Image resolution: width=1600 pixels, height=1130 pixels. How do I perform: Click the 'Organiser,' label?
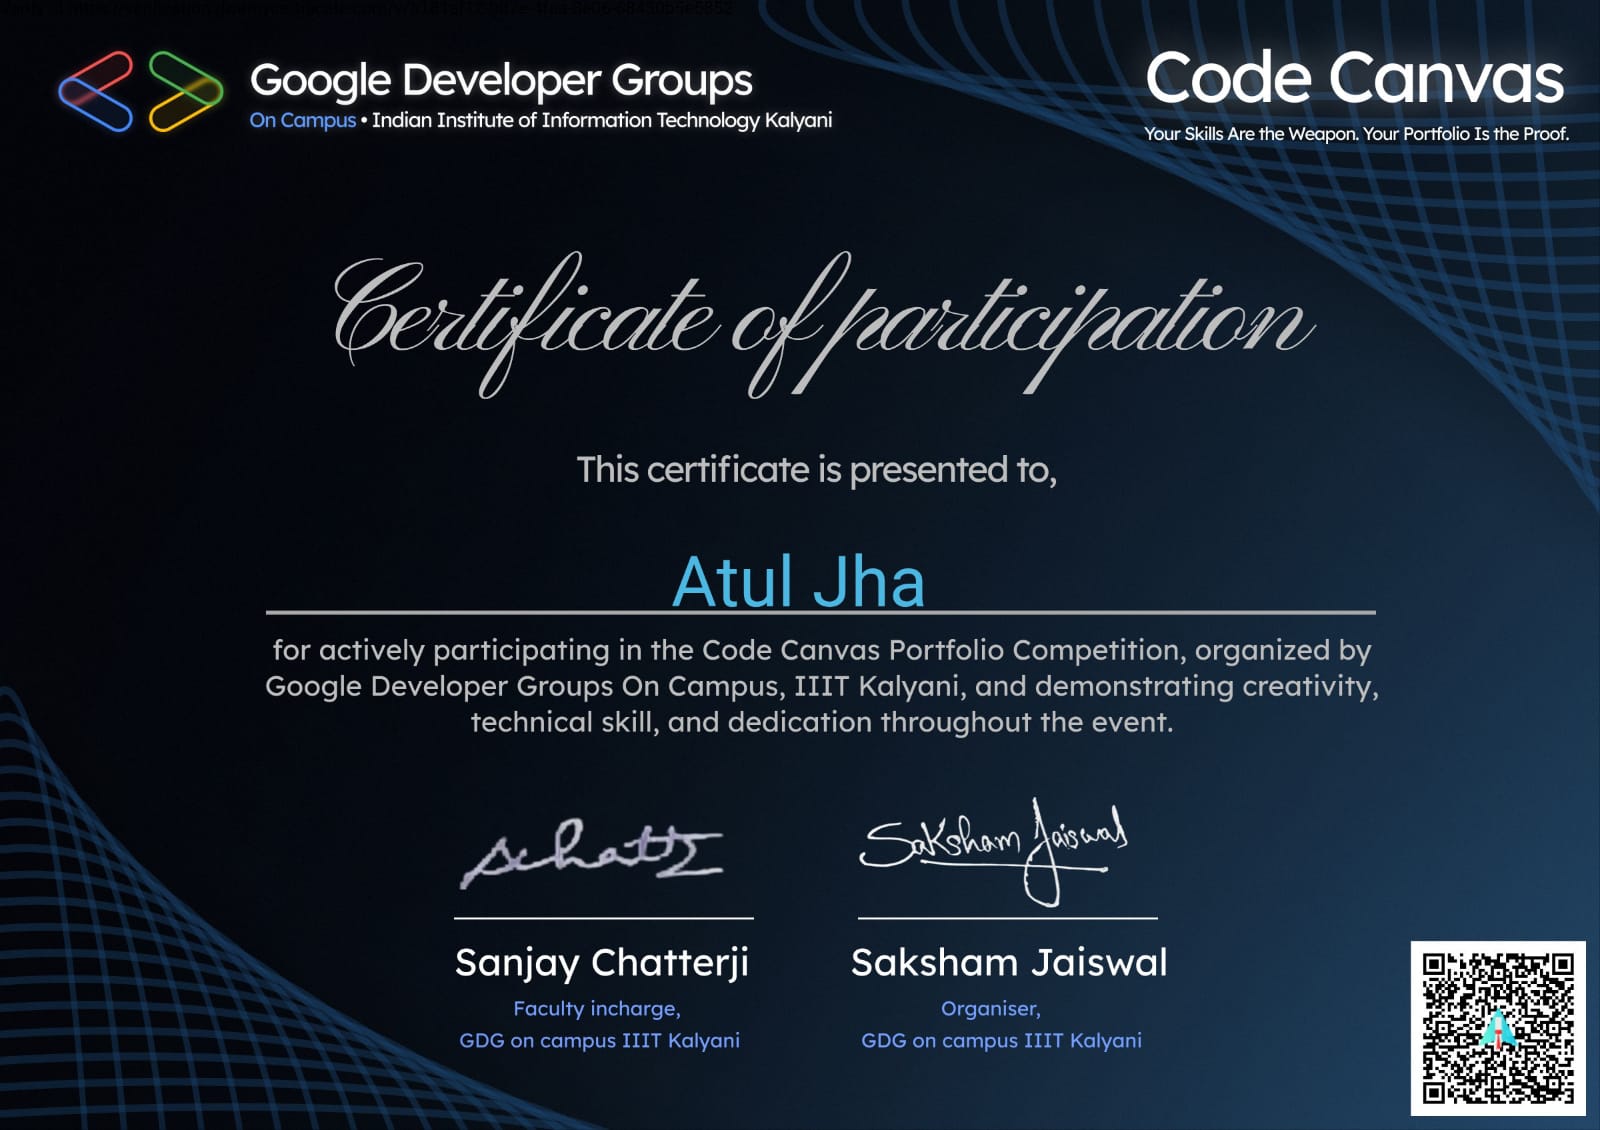pos(991,1009)
